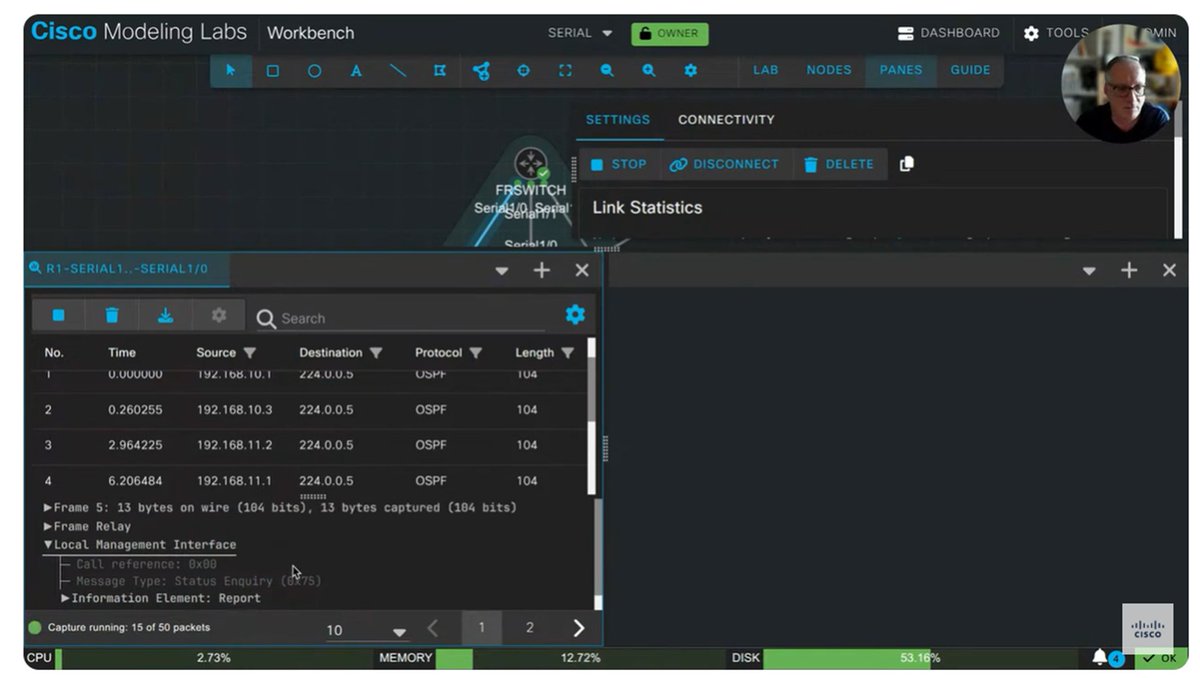The width and height of the screenshot is (1200, 678).
Task: Open the LAB toolbar menu
Action: (x=766, y=70)
